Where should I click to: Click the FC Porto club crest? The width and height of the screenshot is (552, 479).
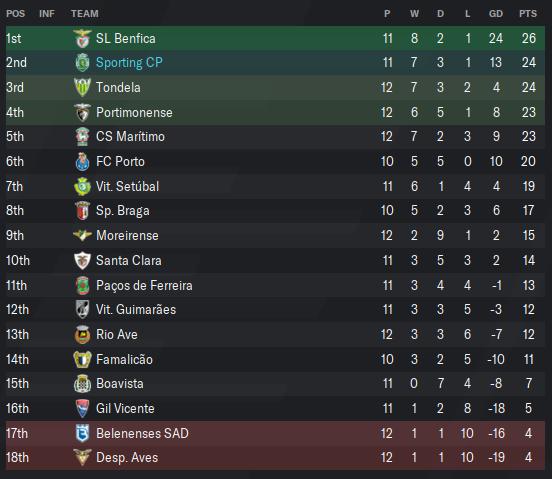pyautogui.click(x=82, y=162)
